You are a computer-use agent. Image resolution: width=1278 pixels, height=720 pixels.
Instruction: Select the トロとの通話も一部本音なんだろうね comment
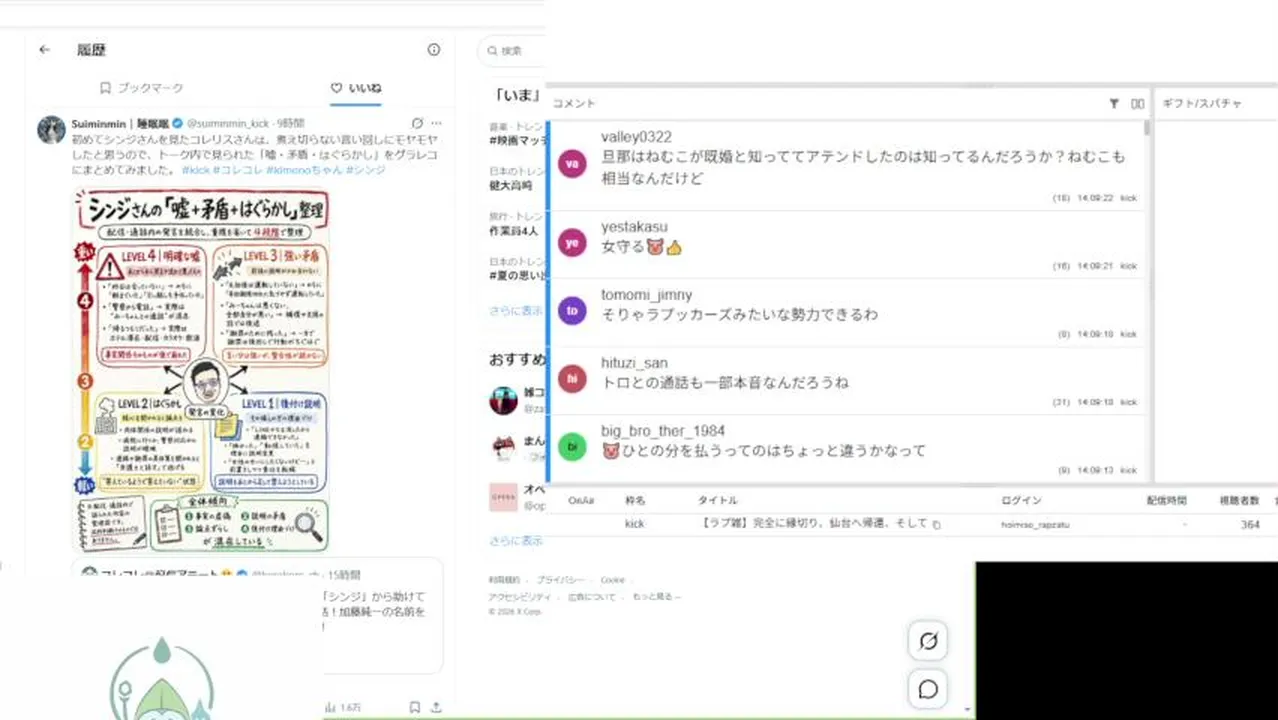(725, 383)
